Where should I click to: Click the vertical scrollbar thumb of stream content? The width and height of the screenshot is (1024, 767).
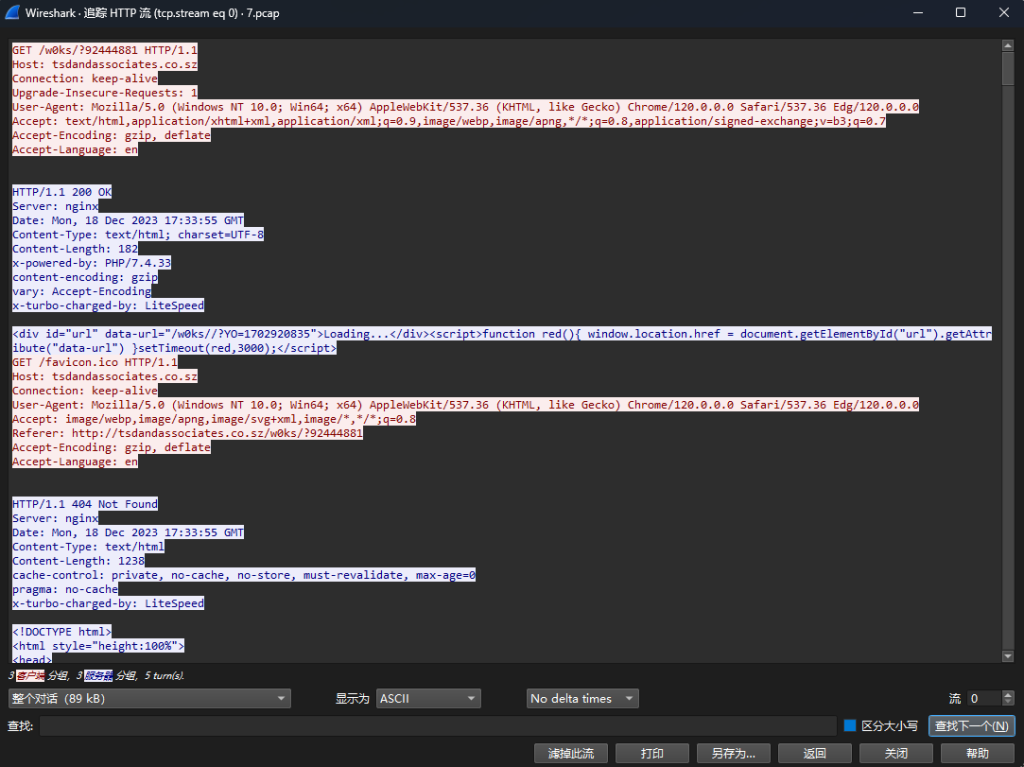coord(1008,70)
